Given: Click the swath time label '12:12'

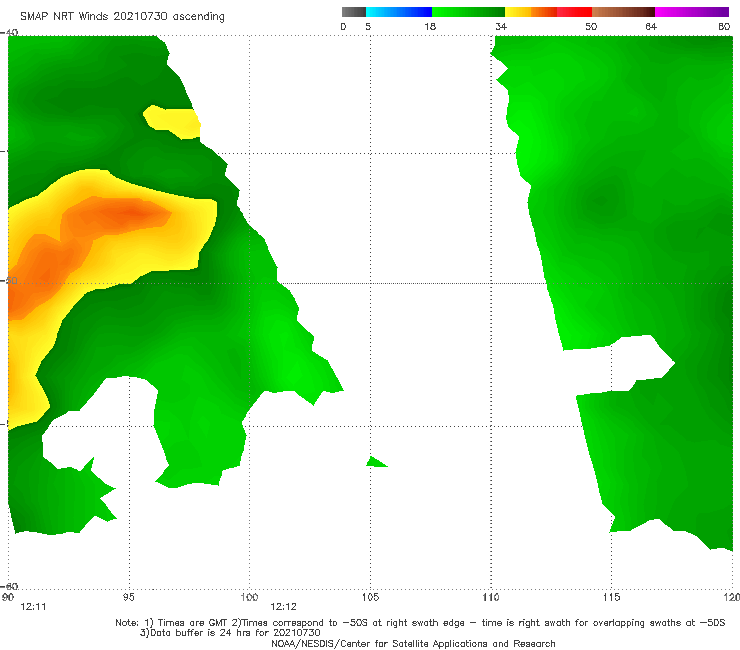Looking at the screenshot, I should click(284, 607).
